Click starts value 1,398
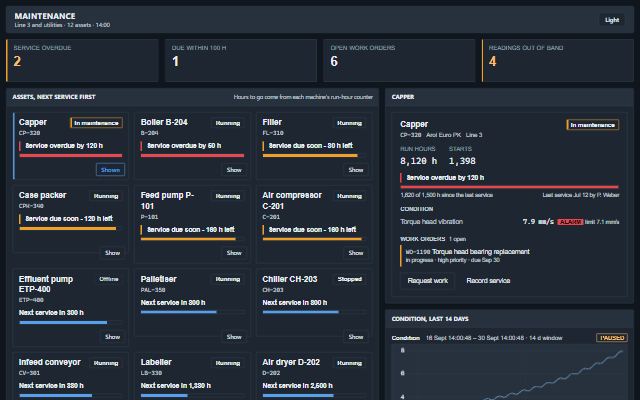 (462, 161)
